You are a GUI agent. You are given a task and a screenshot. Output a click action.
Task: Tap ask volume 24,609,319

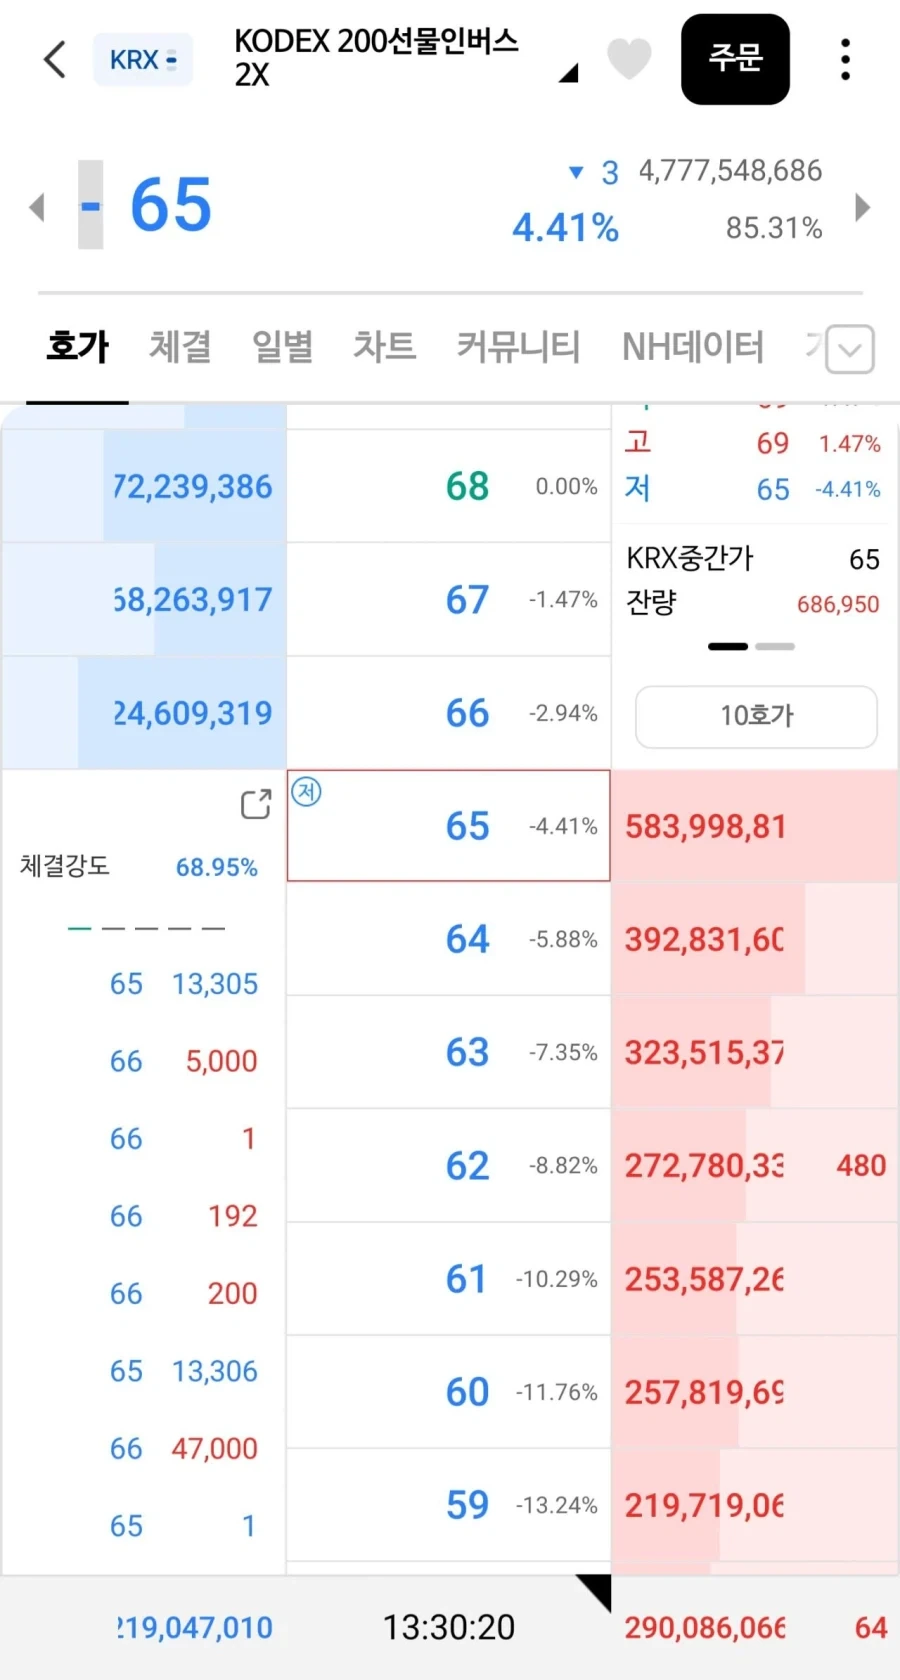click(x=192, y=713)
